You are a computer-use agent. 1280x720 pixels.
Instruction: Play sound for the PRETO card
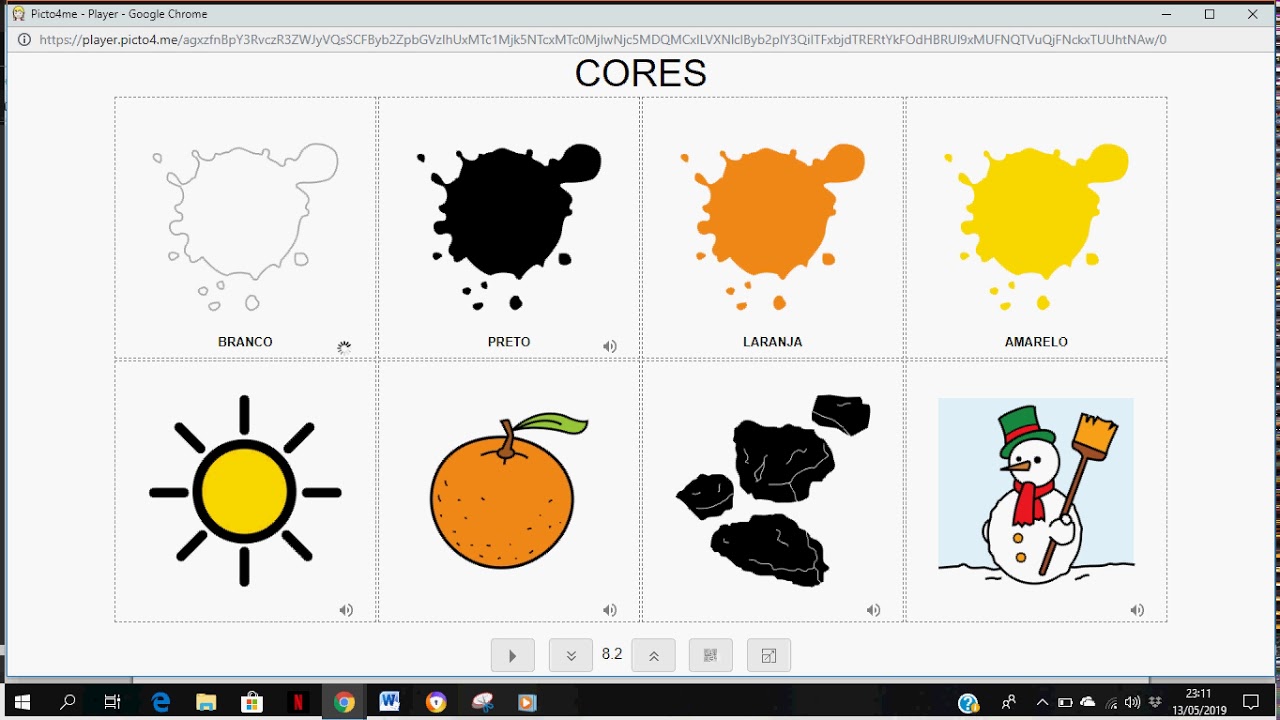coord(610,347)
